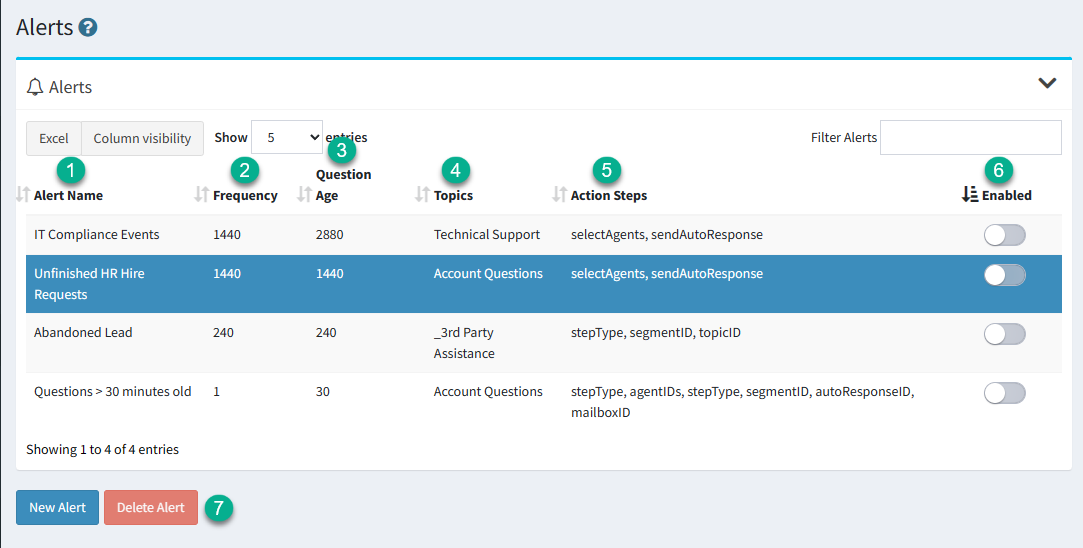Click sort arrows icon next to Frequency
1083x548 pixels.
202,195
